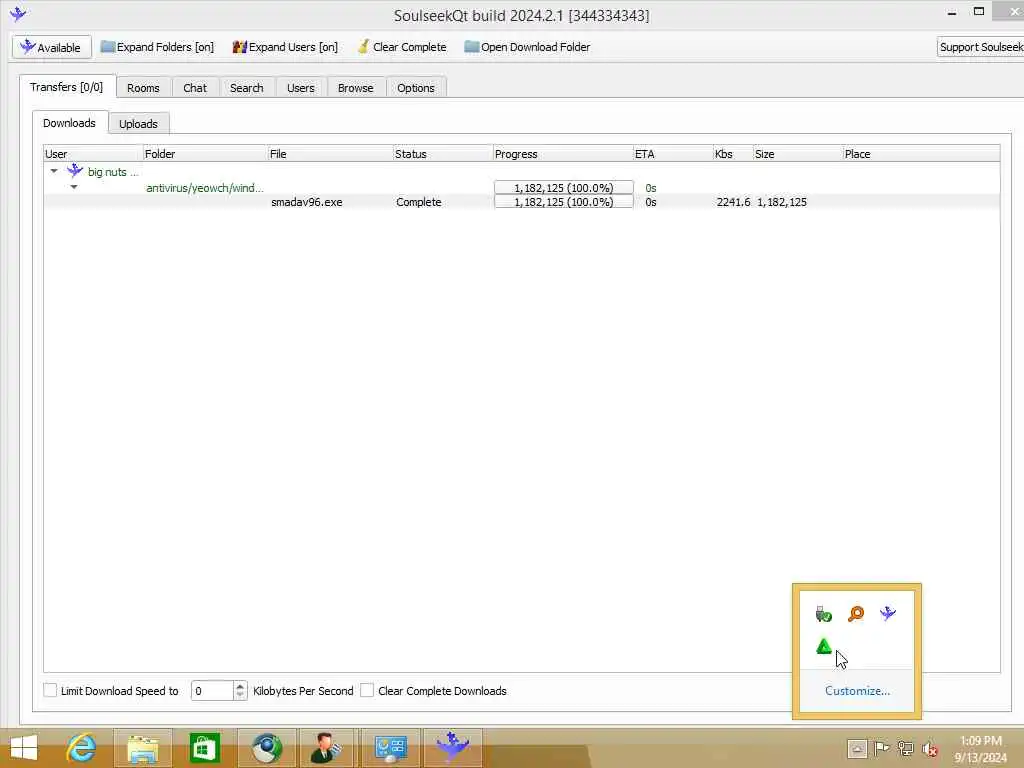Click the Support Soulseek button
This screenshot has width=1024, height=768.
click(x=980, y=47)
